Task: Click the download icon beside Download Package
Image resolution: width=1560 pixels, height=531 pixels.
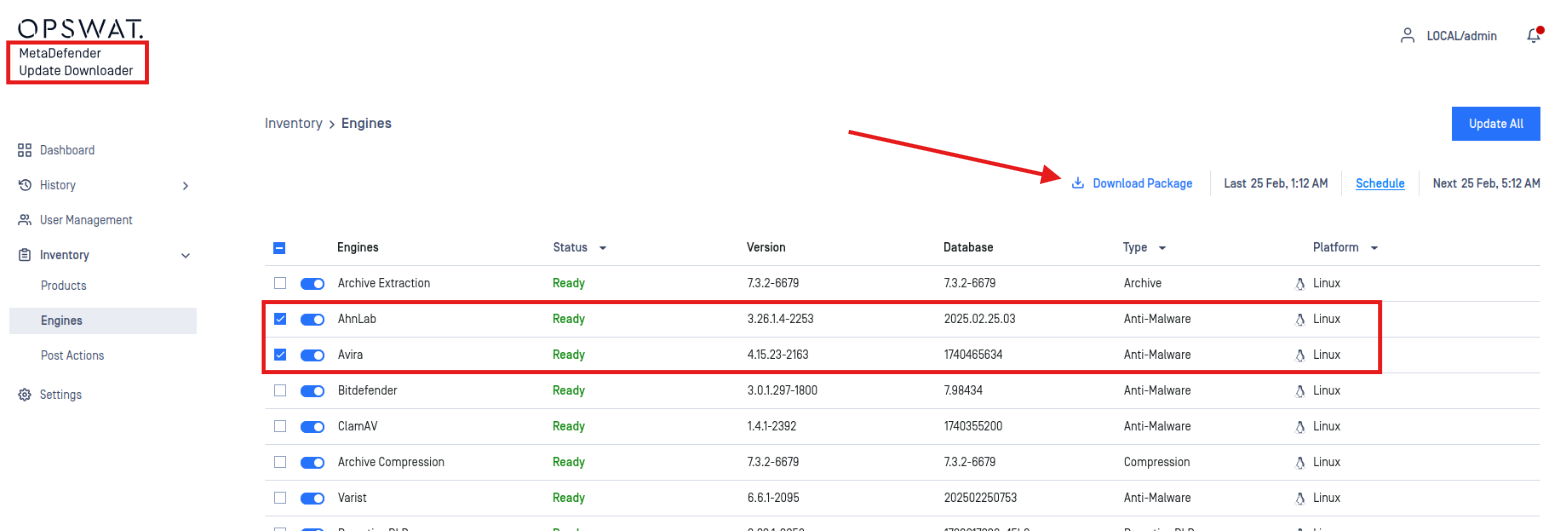Action: [x=1078, y=184]
